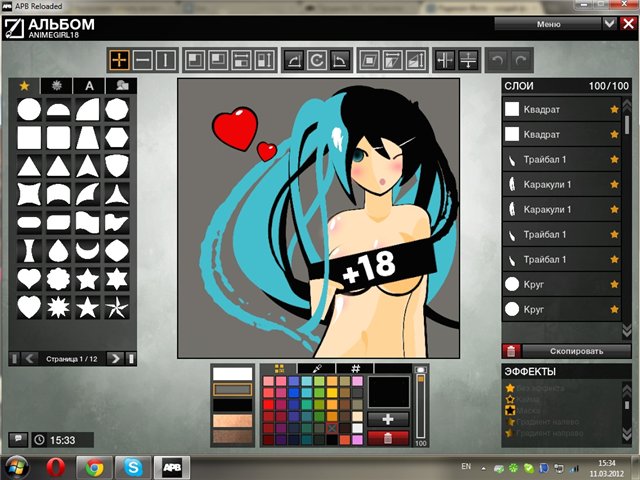Go to next shape page arrow
The height and width of the screenshot is (480, 640).
click(116, 358)
